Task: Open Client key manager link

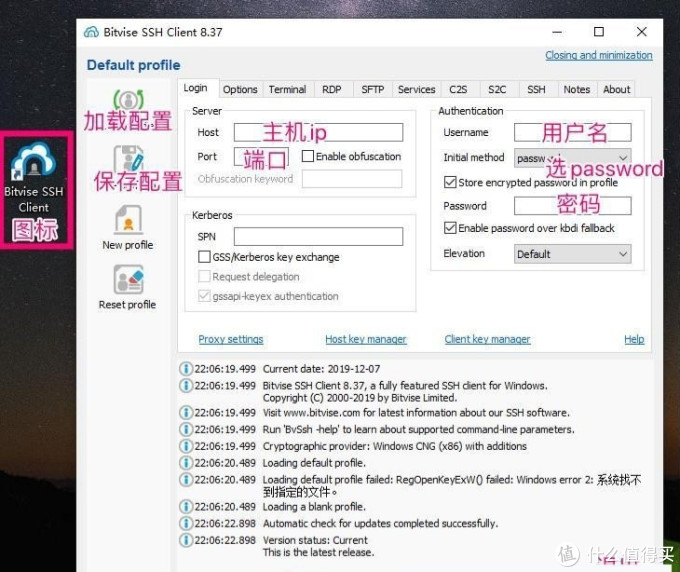Action: coord(487,339)
